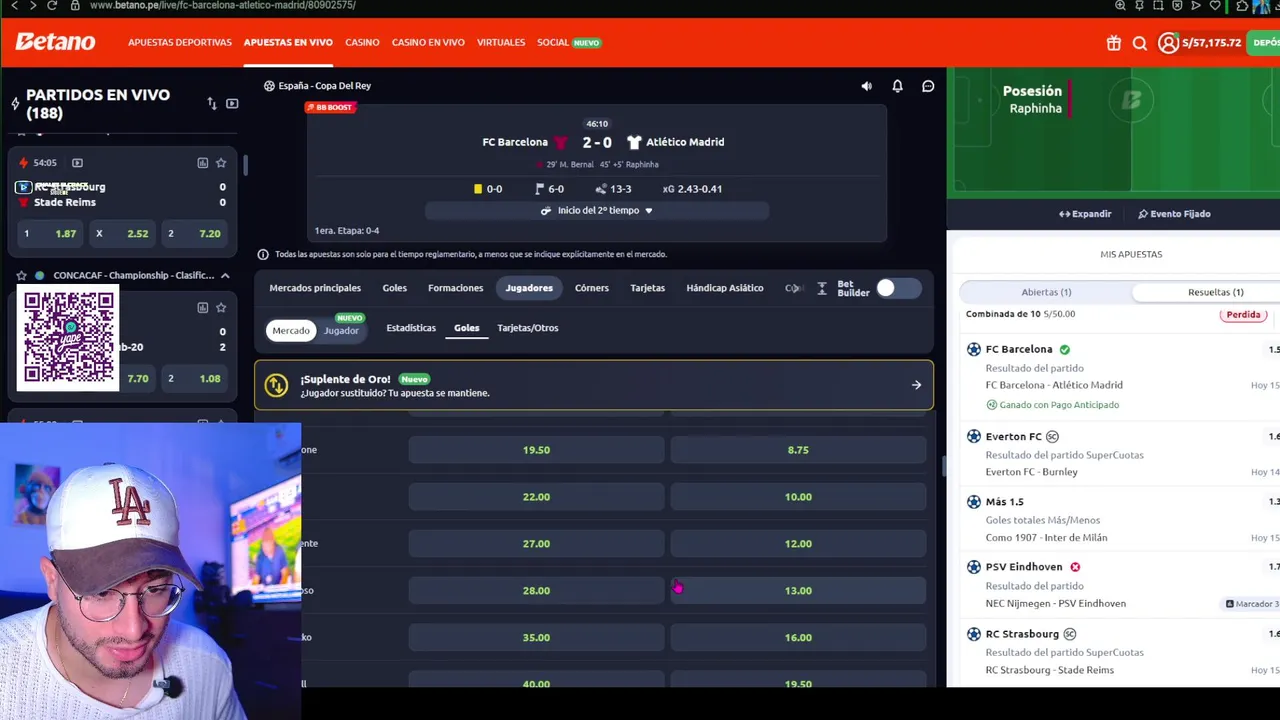
Task: Open the chat bubble icon
Action: pos(928,86)
